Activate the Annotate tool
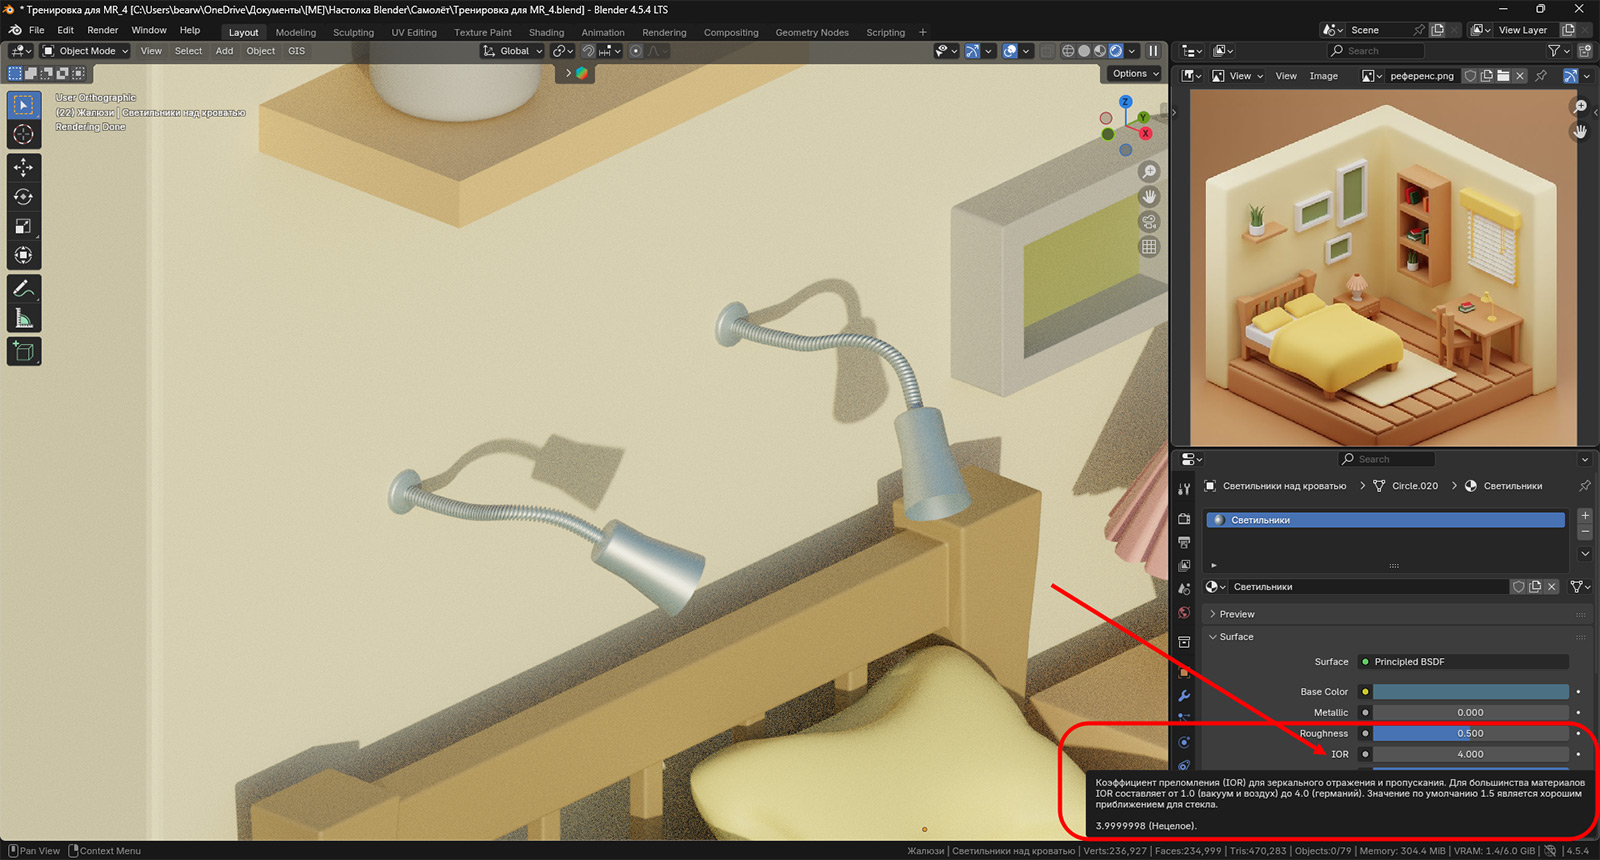The height and width of the screenshot is (860, 1600). click(x=23, y=289)
